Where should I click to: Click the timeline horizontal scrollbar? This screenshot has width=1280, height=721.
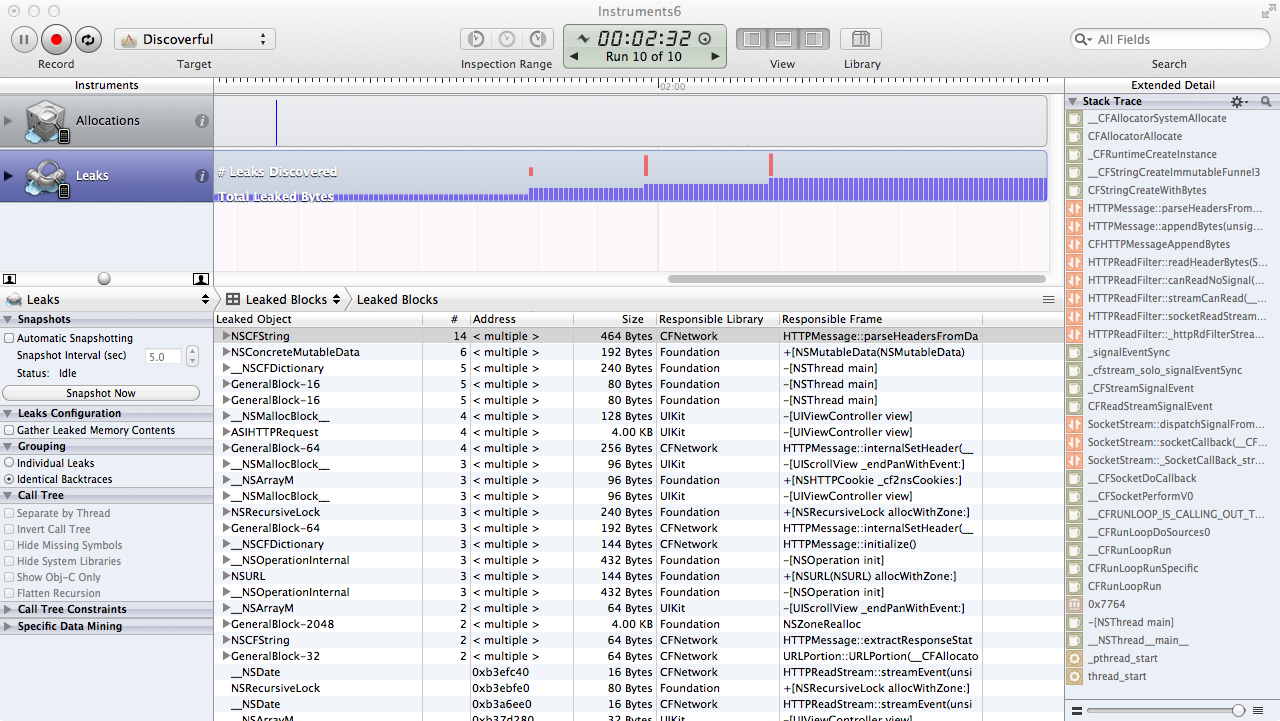(855, 279)
